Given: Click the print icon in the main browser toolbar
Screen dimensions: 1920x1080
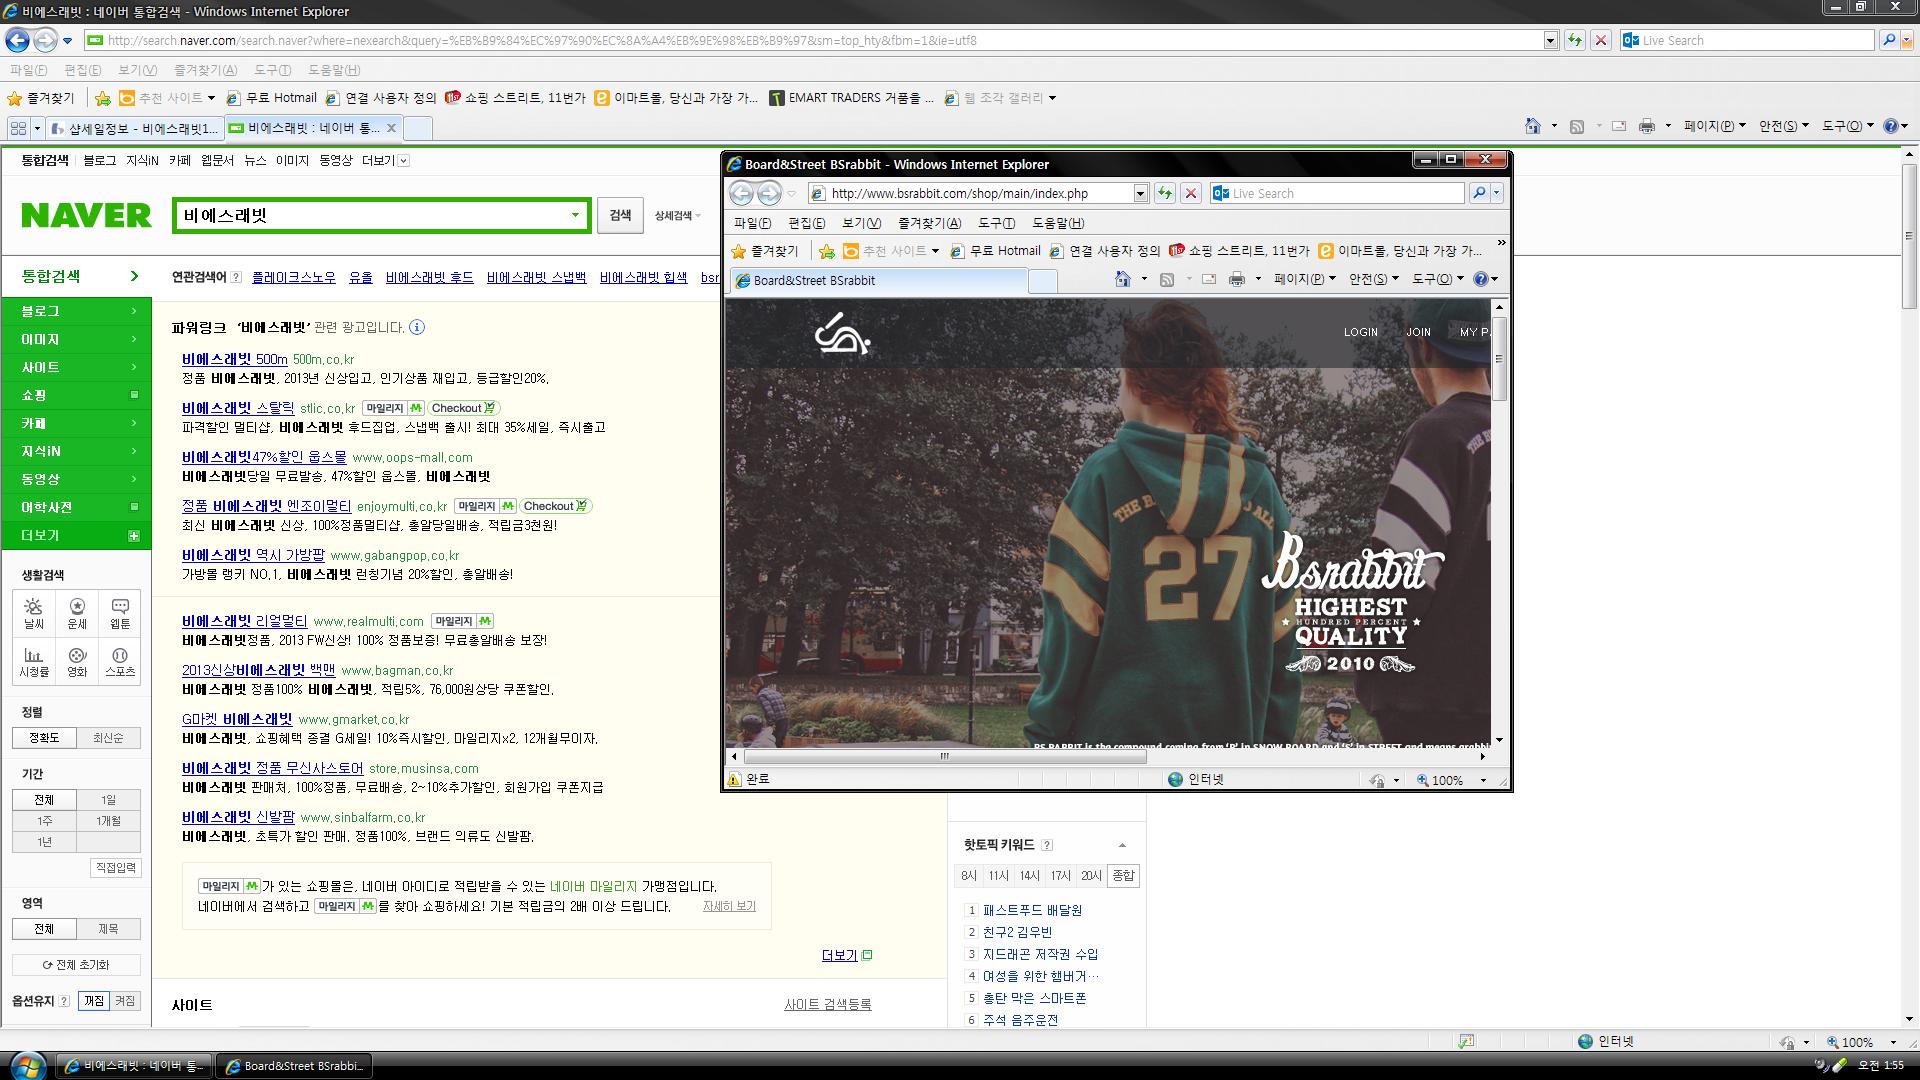Looking at the screenshot, I should click(1646, 126).
